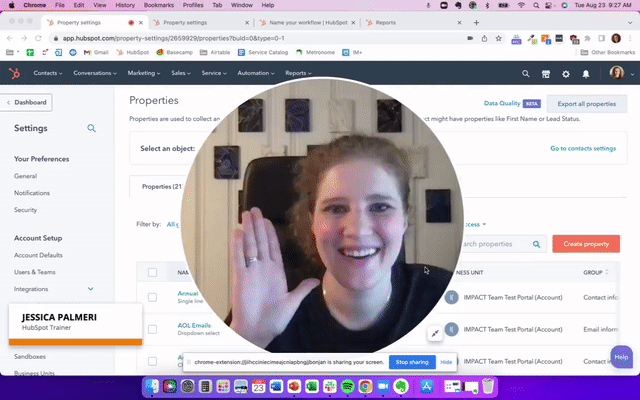Open the notifications bell
This screenshot has height=400, width=640.
[x=586, y=73]
